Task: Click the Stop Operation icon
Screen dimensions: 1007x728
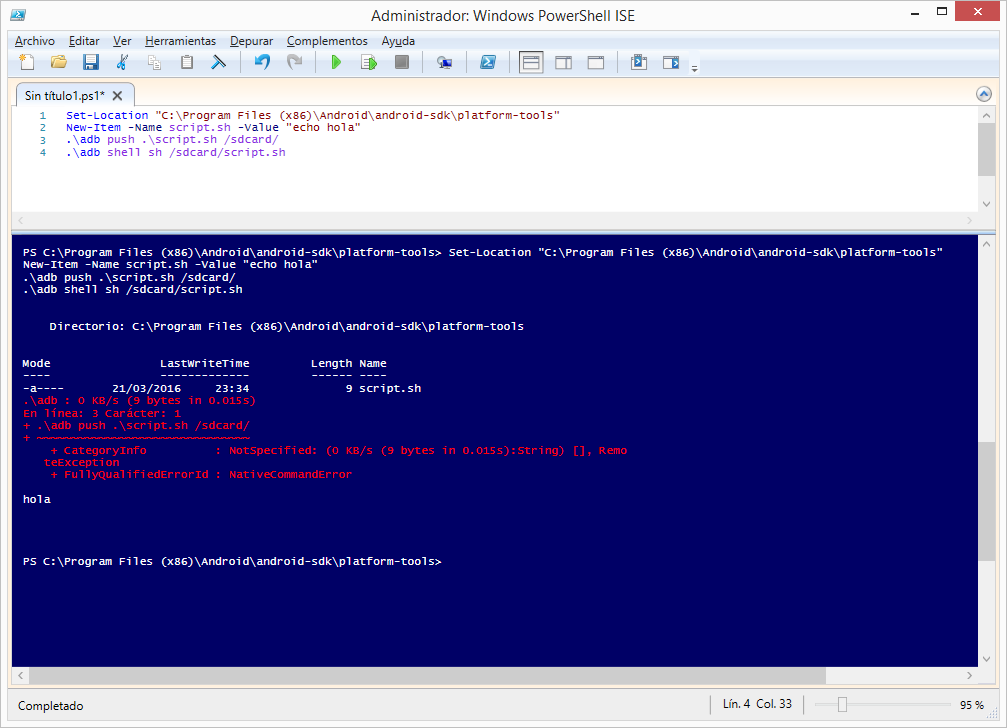Action: pyautogui.click(x=401, y=61)
